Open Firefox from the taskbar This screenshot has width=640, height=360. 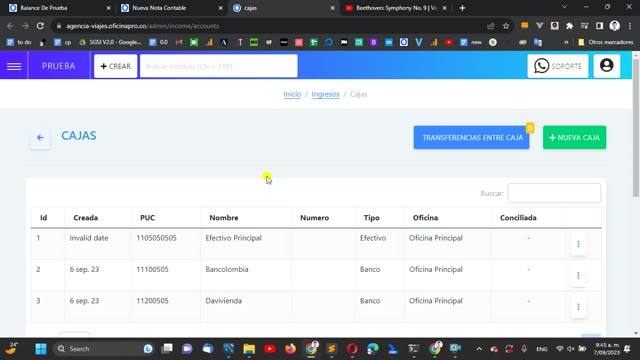pyautogui.click(x=290, y=349)
